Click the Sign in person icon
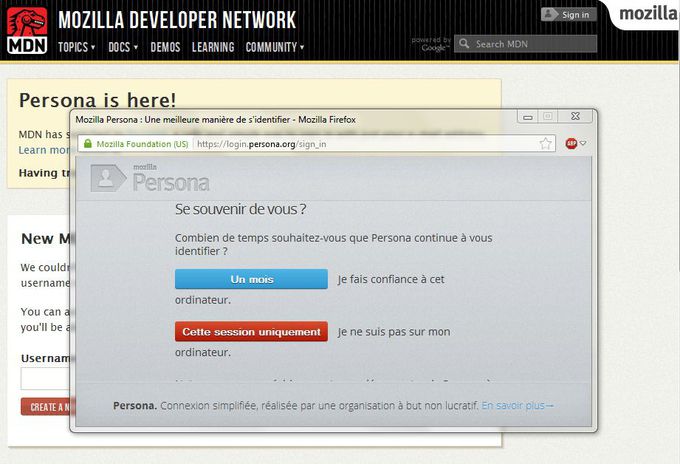This screenshot has height=464, width=680. coord(549,14)
